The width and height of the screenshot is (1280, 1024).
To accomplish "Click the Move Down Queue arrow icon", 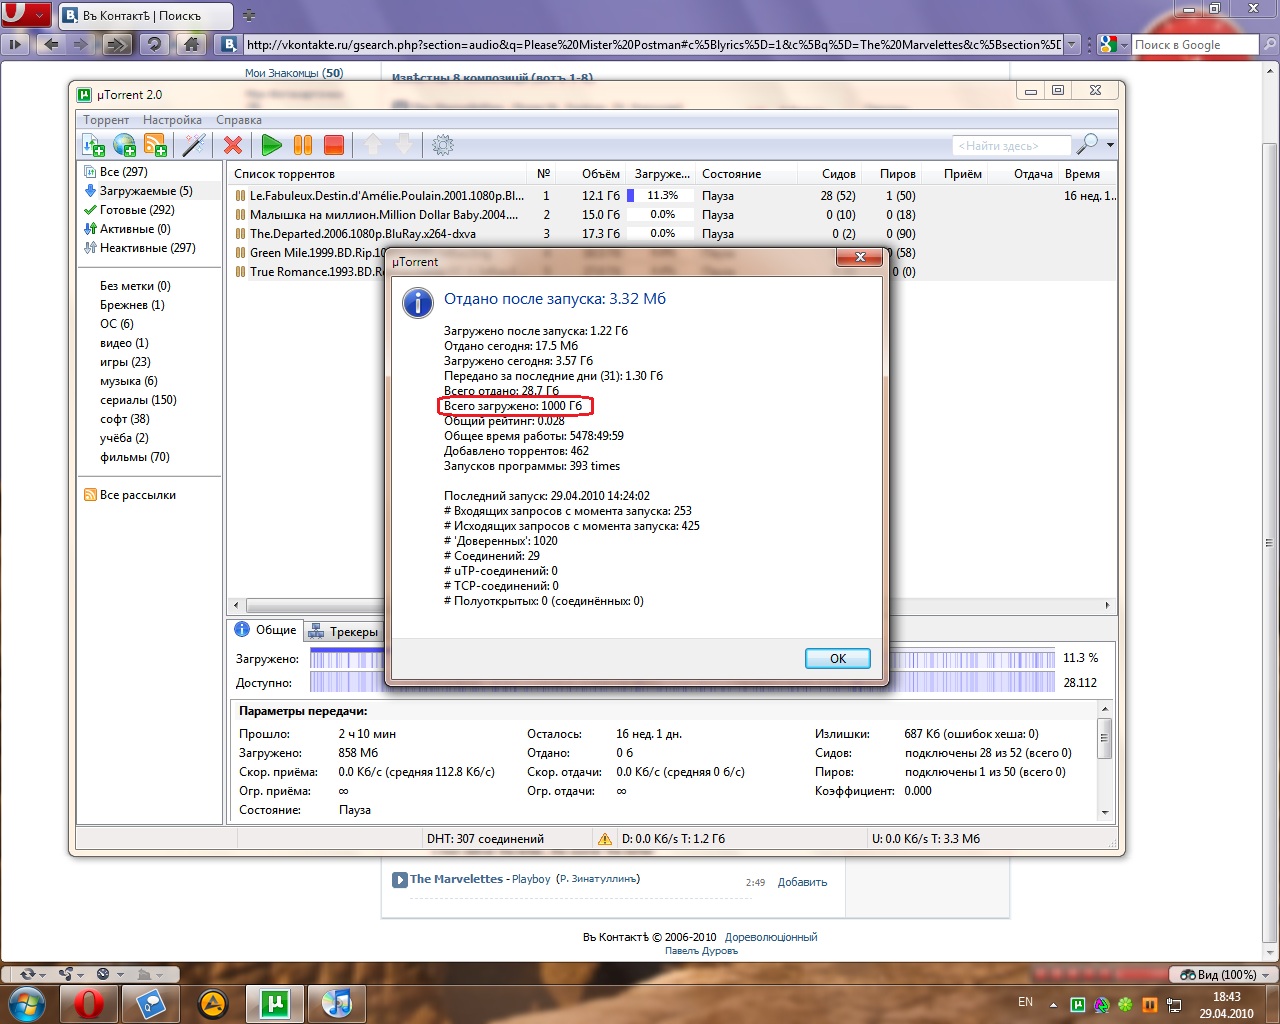I will pos(404,145).
